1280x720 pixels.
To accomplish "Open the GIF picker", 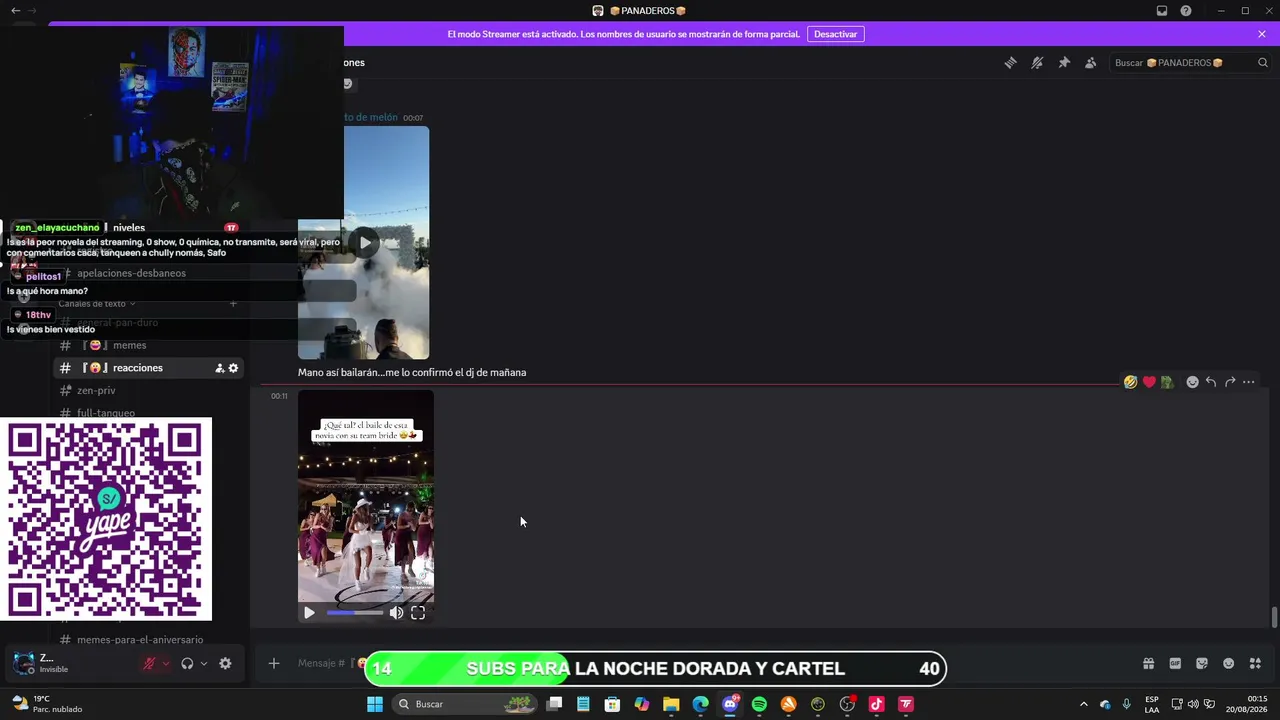I will point(1175,663).
